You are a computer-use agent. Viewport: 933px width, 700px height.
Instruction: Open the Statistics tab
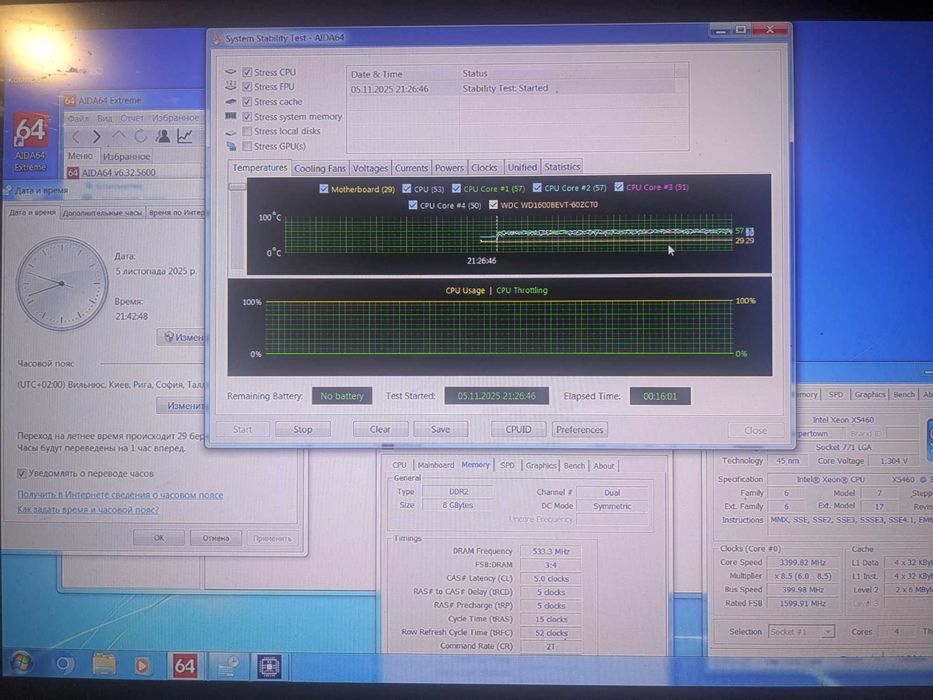(562, 167)
